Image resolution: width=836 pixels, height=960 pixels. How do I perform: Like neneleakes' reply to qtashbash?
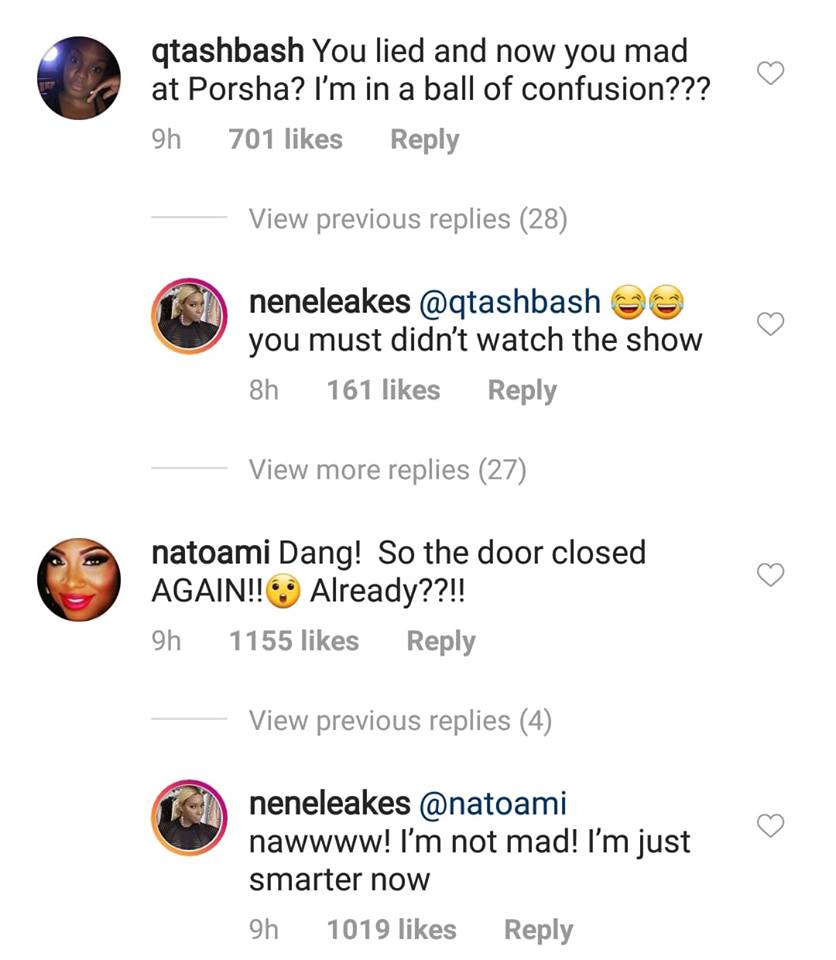pyautogui.click(x=770, y=324)
